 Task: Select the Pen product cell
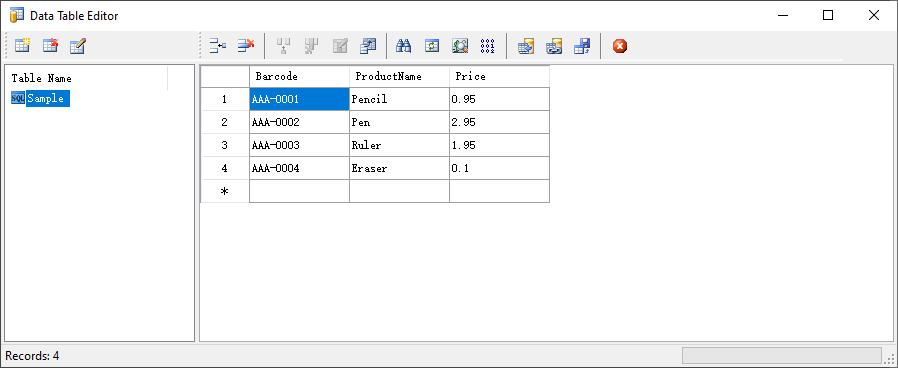coord(399,122)
